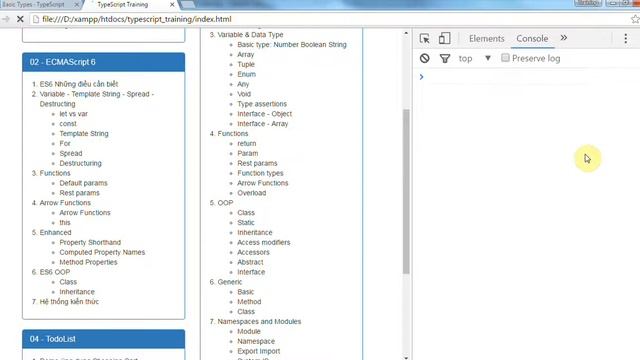Open the 'Enum' lesson link

click(247, 74)
